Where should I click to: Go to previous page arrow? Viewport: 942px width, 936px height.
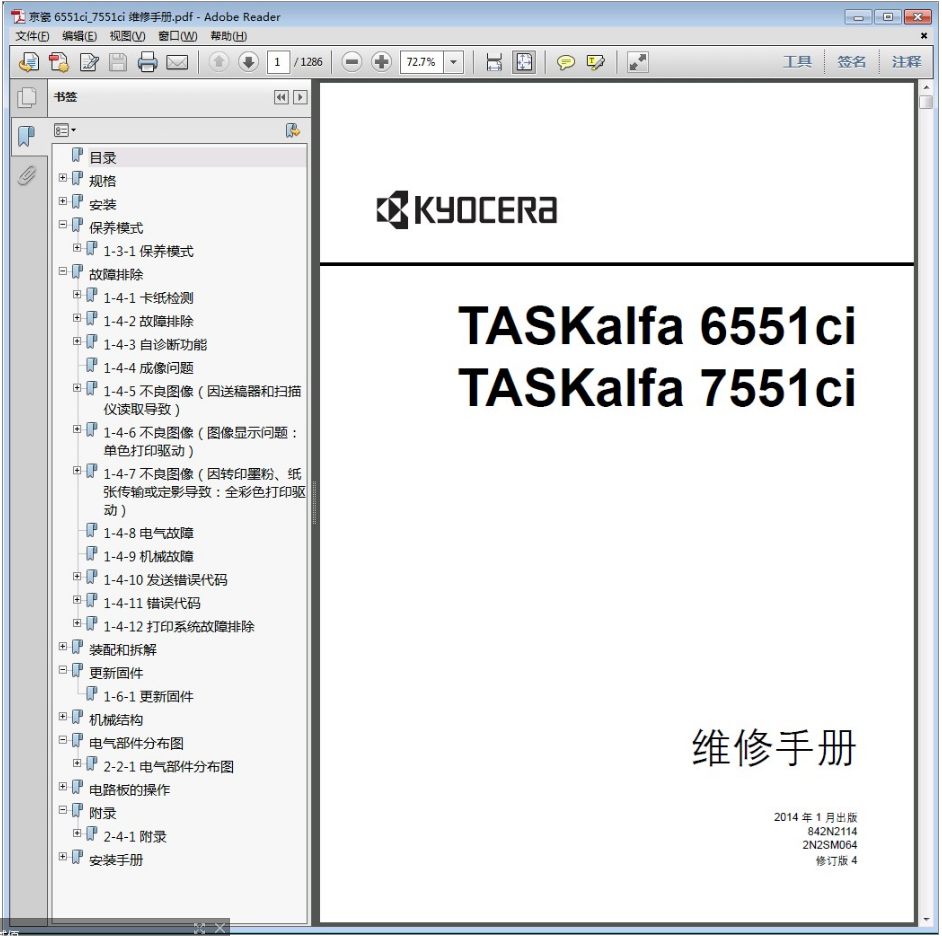[219, 61]
